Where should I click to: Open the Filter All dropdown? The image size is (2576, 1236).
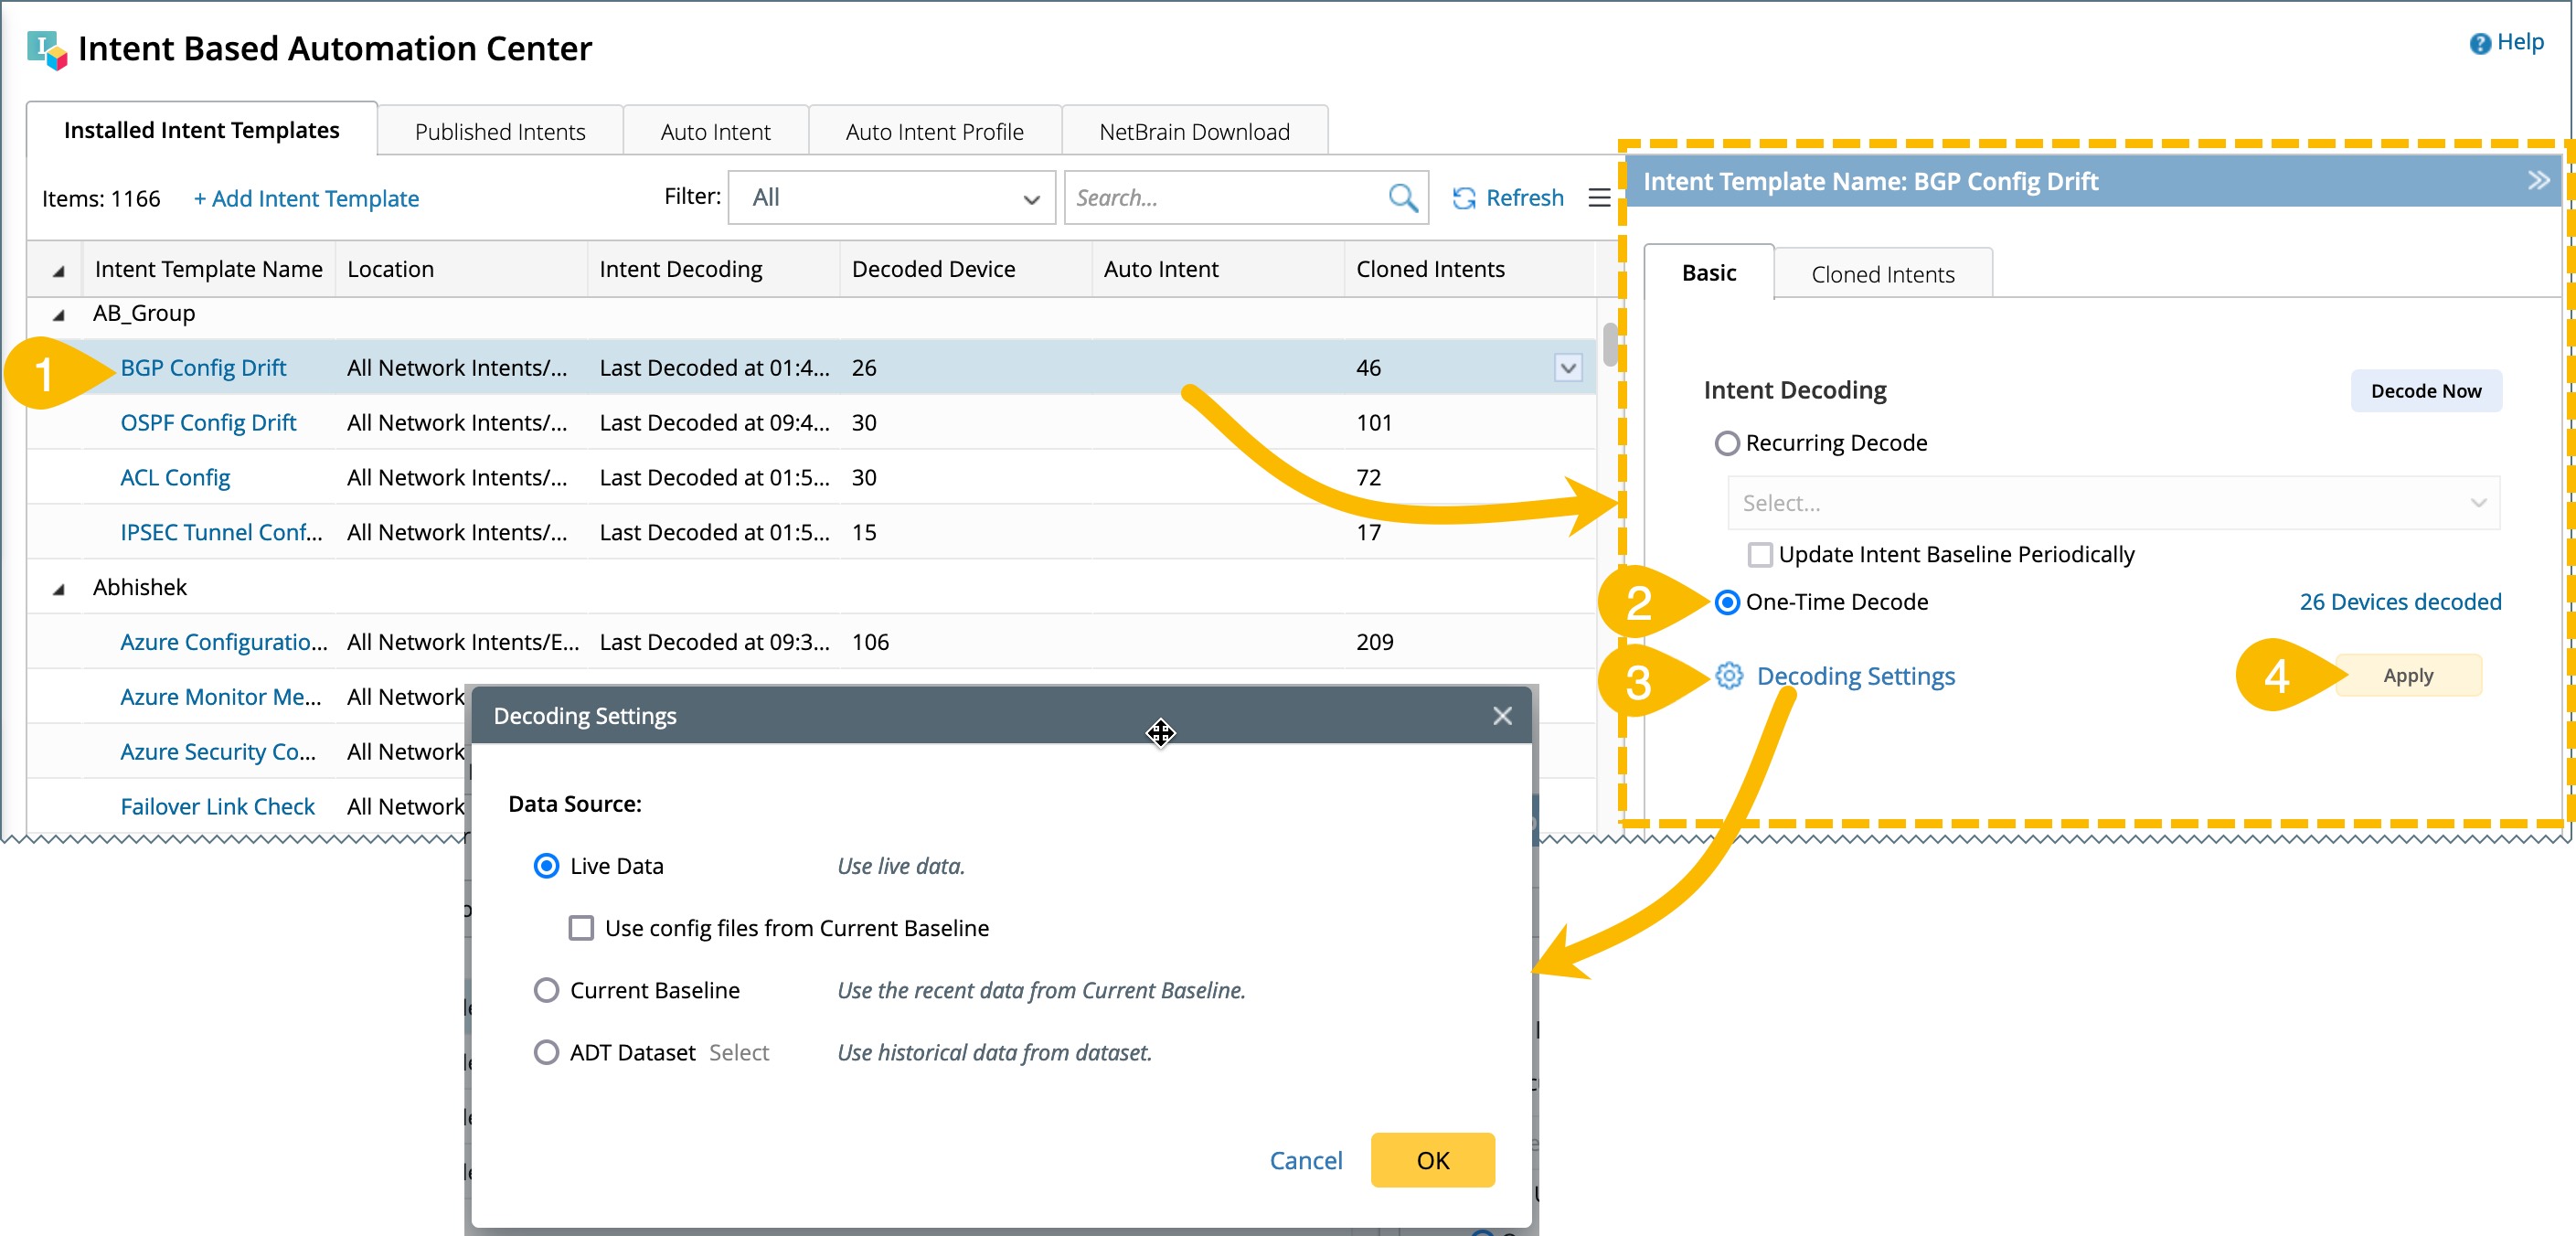891,198
